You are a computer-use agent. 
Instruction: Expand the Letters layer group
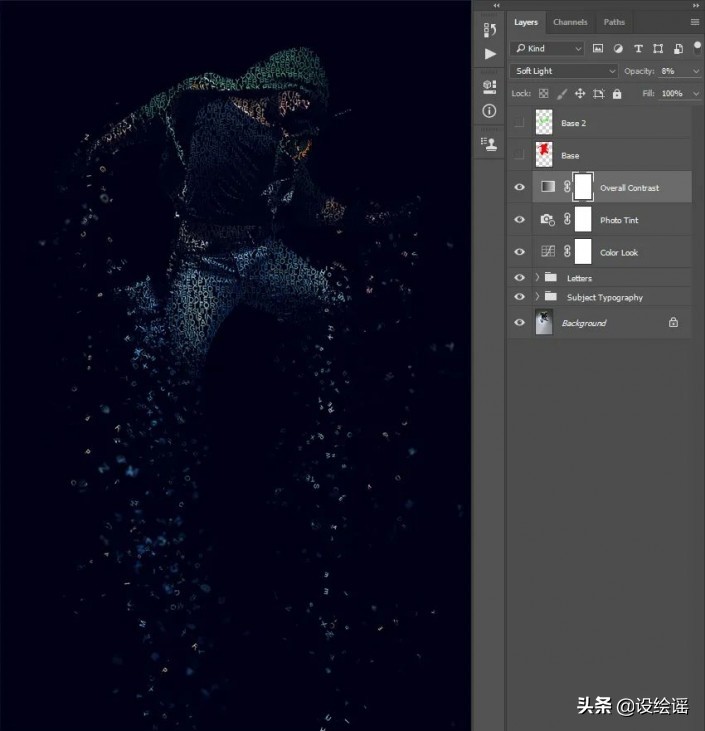point(537,278)
